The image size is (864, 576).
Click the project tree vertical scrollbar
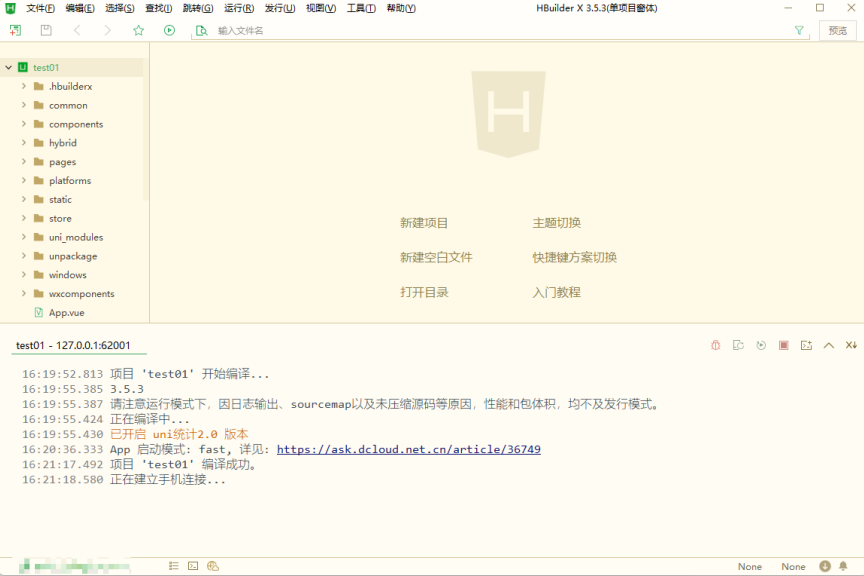point(145,130)
